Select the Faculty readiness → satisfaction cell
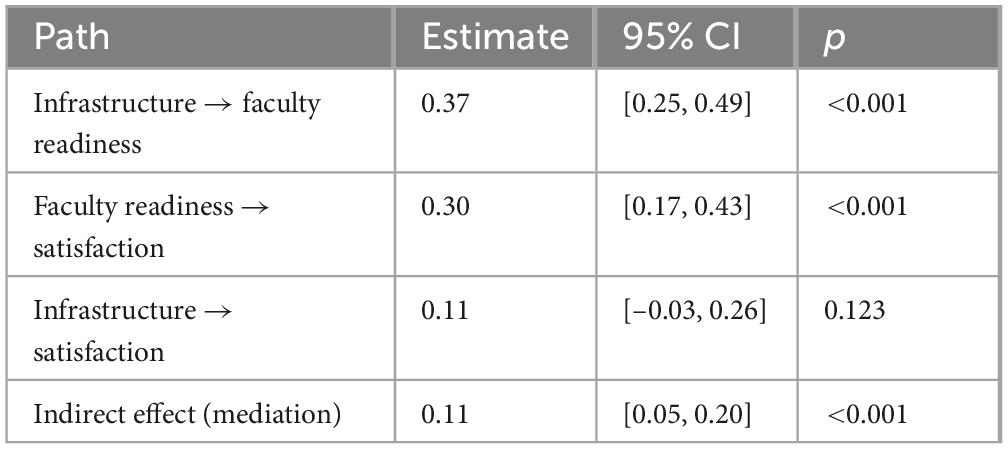The width and height of the screenshot is (1008, 449). pyautogui.click(x=152, y=226)
